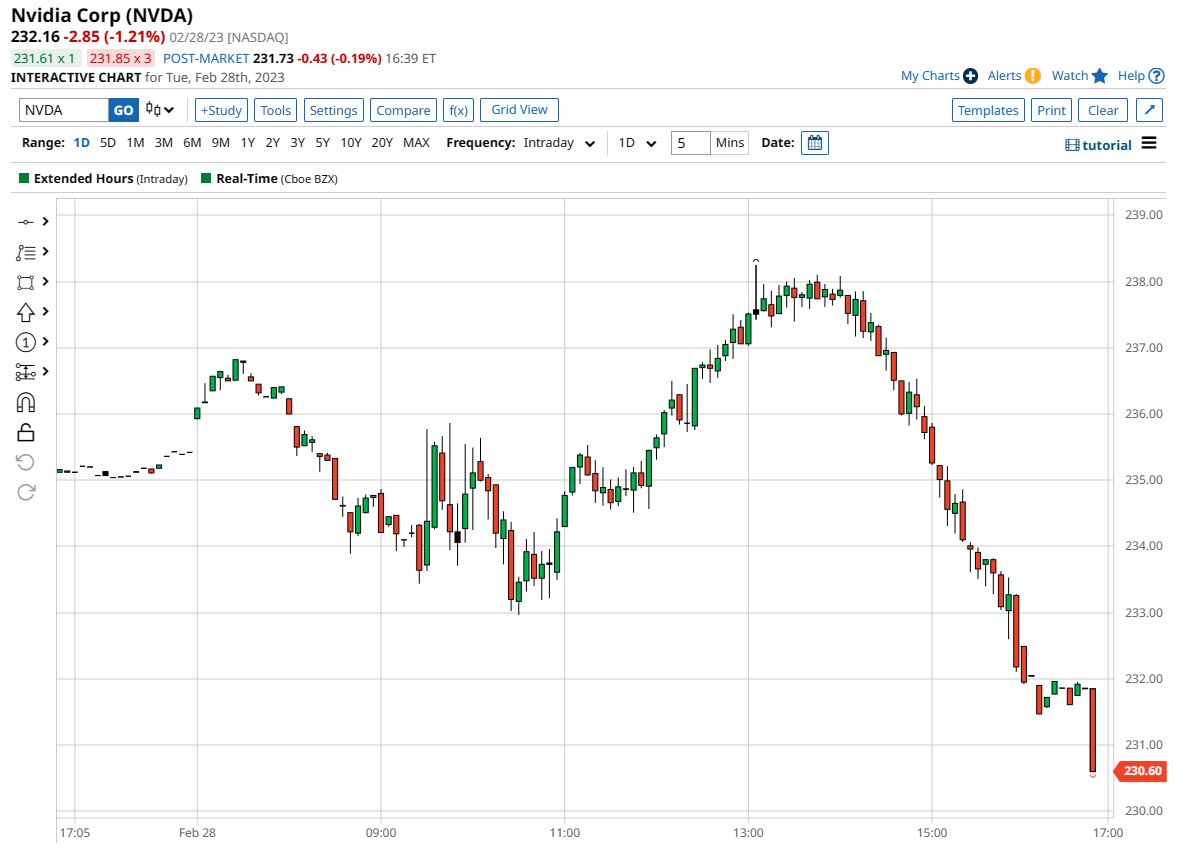The image size is (1189, 854).
Task: Toggle the Extended Hours legend indicator
Action: tap(24, 178)
